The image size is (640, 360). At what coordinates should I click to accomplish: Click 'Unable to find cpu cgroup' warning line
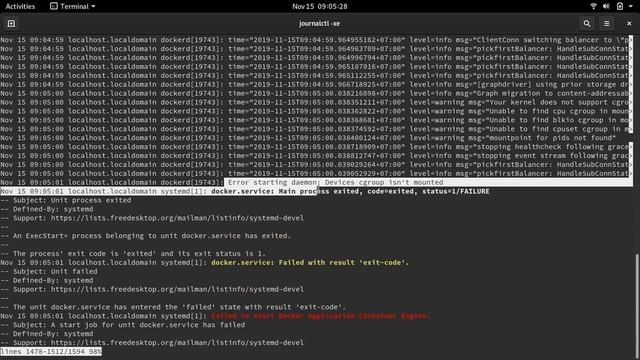[x=316, y=111]
